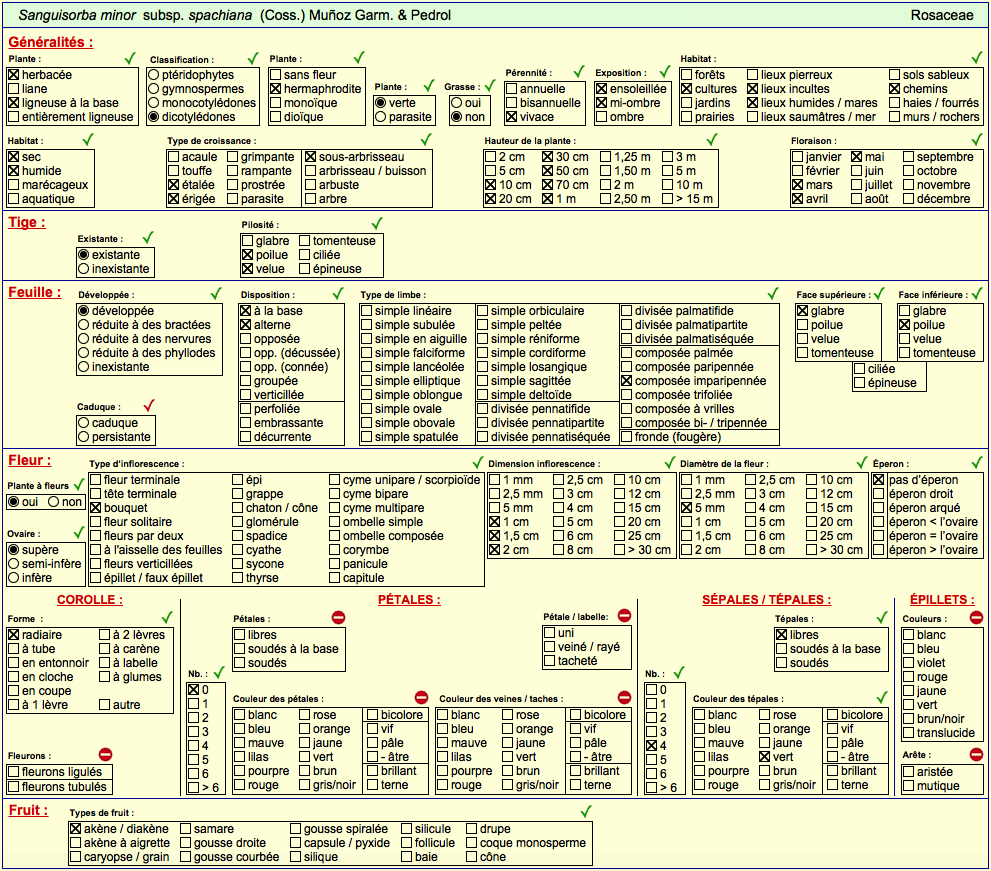
Task: Select non for Plante à fleurs
Action: 54,502
